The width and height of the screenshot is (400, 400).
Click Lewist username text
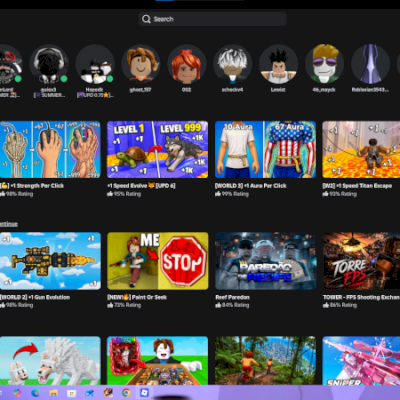278,90
